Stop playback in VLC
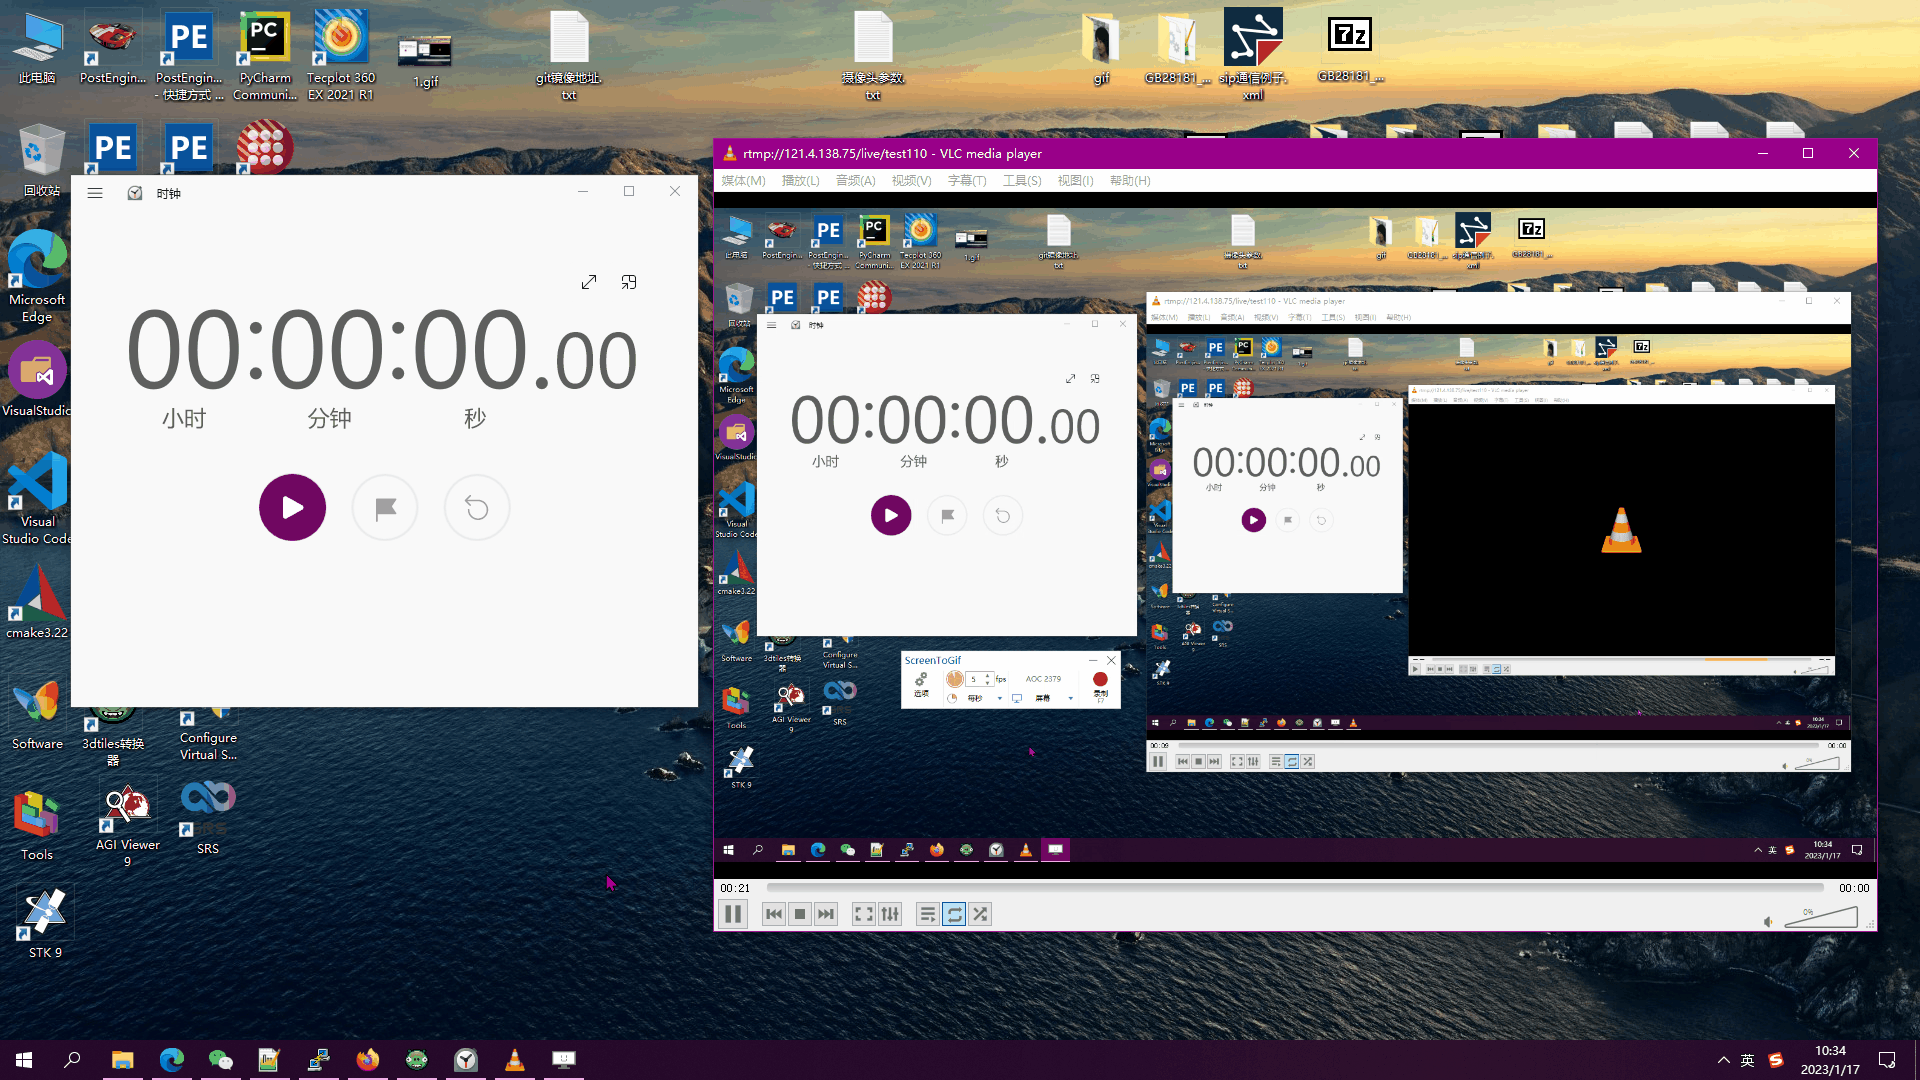 point(800,914)
